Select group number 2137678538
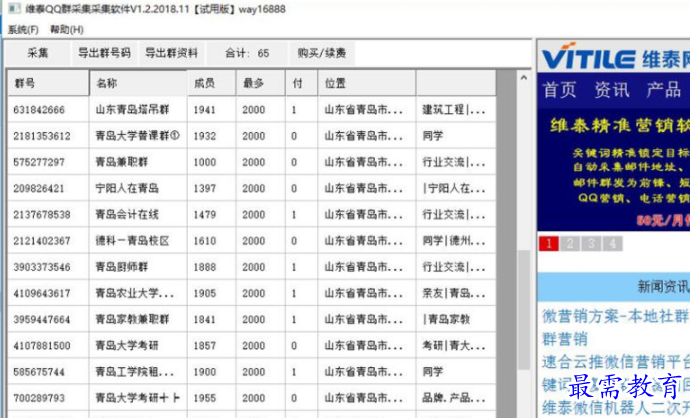This screenshot has height=418, width=690. pyautogui.click(x=42, y=214)
